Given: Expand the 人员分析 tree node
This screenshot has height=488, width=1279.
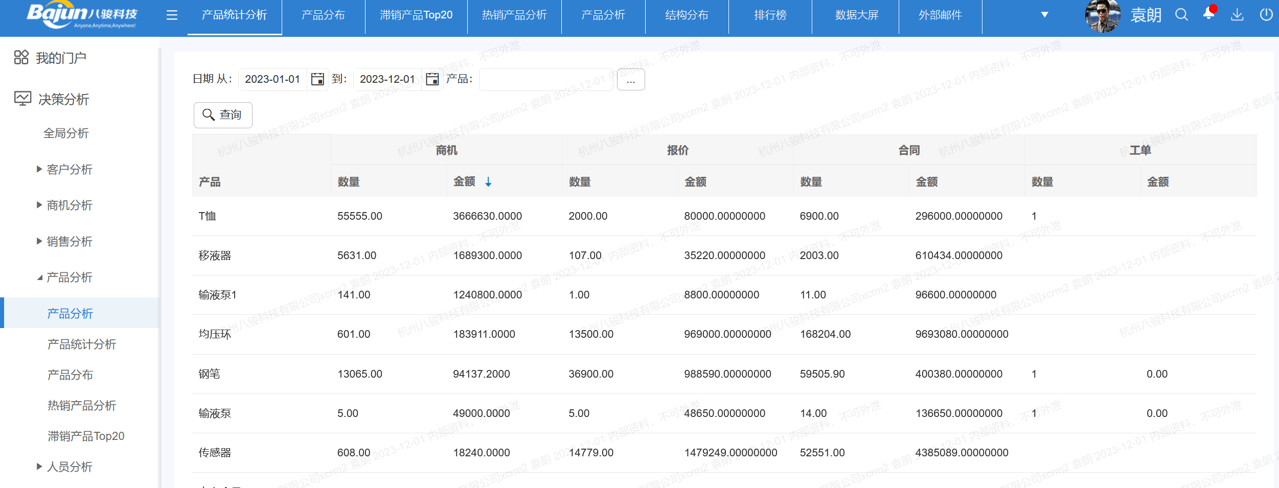Looking at the screenshot, I should (39, 467).
